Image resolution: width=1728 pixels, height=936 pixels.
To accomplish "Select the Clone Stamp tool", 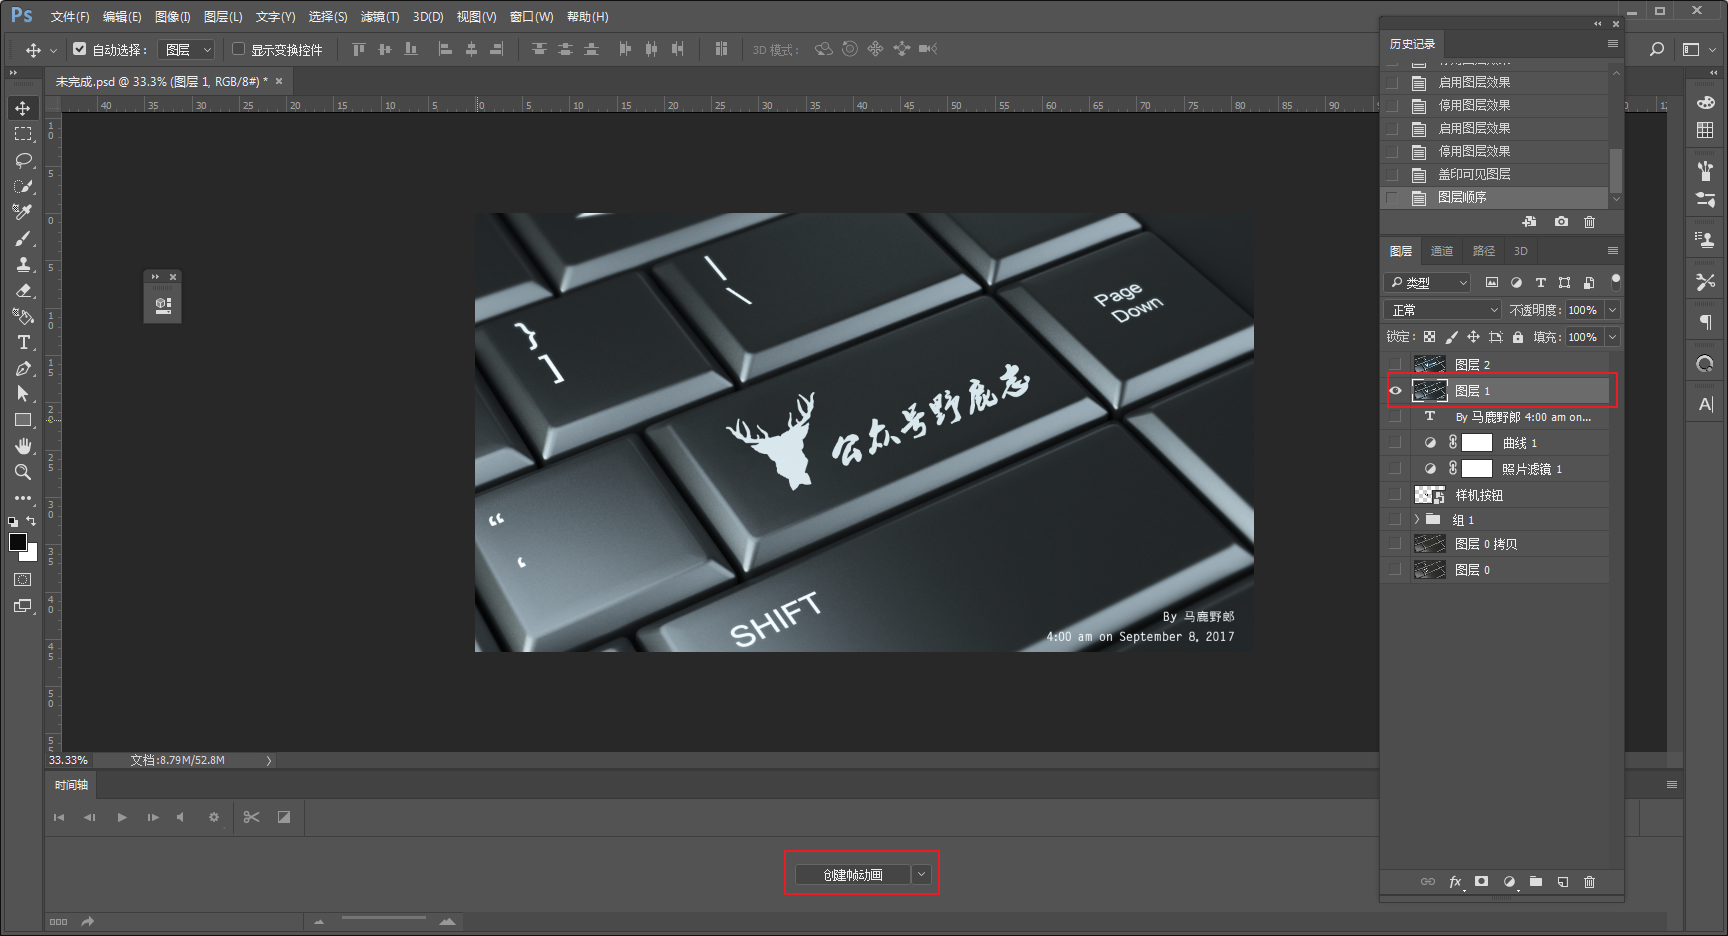I will (23, 264).
